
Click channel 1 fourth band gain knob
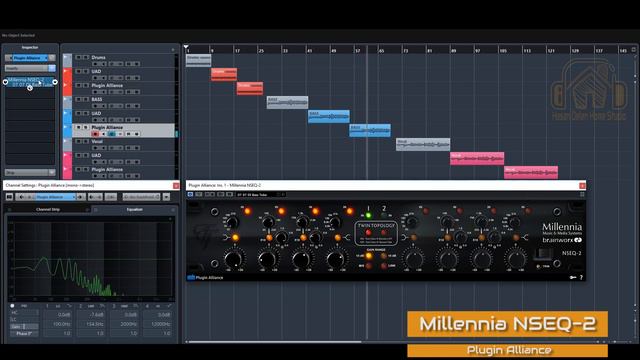[336, 258]
